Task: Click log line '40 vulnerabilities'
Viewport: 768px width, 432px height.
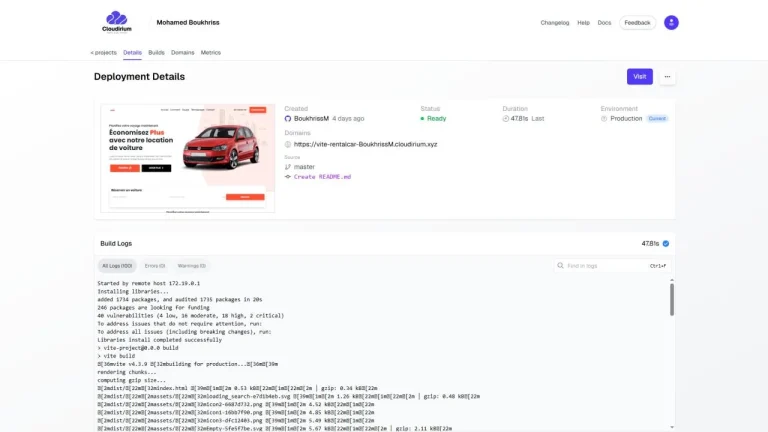Action: coord(191,316)
